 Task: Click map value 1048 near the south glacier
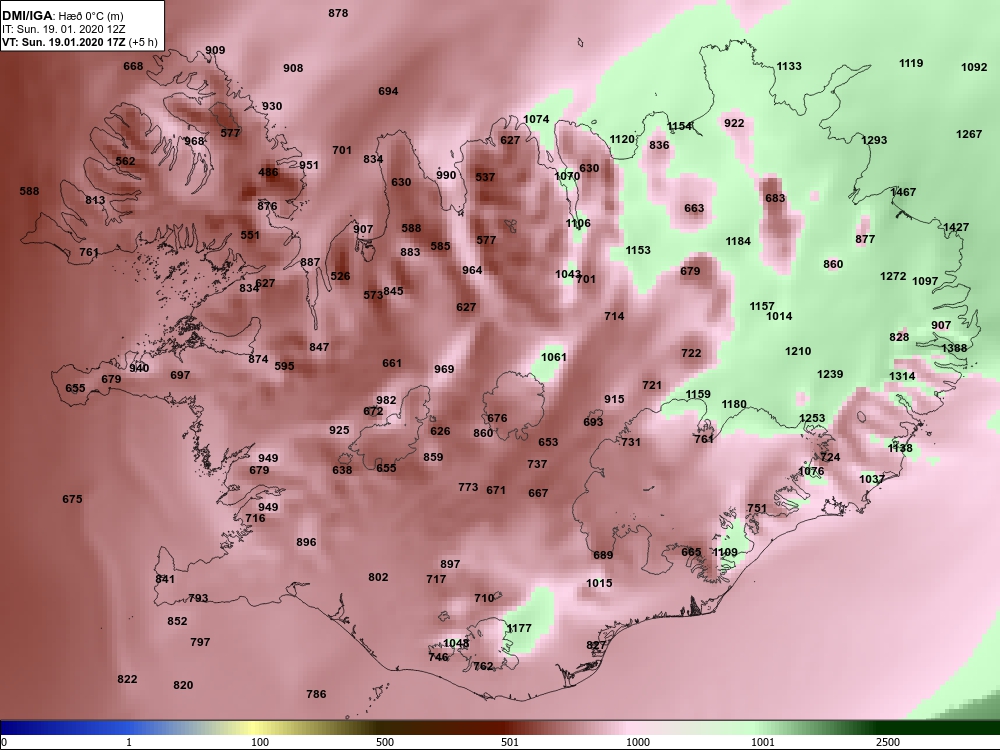pyautogui.click(x=456, y=643)
